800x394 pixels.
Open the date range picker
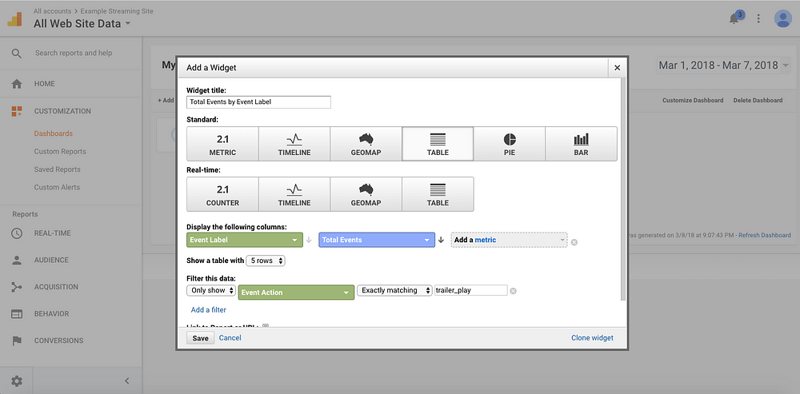coord(723,65)
